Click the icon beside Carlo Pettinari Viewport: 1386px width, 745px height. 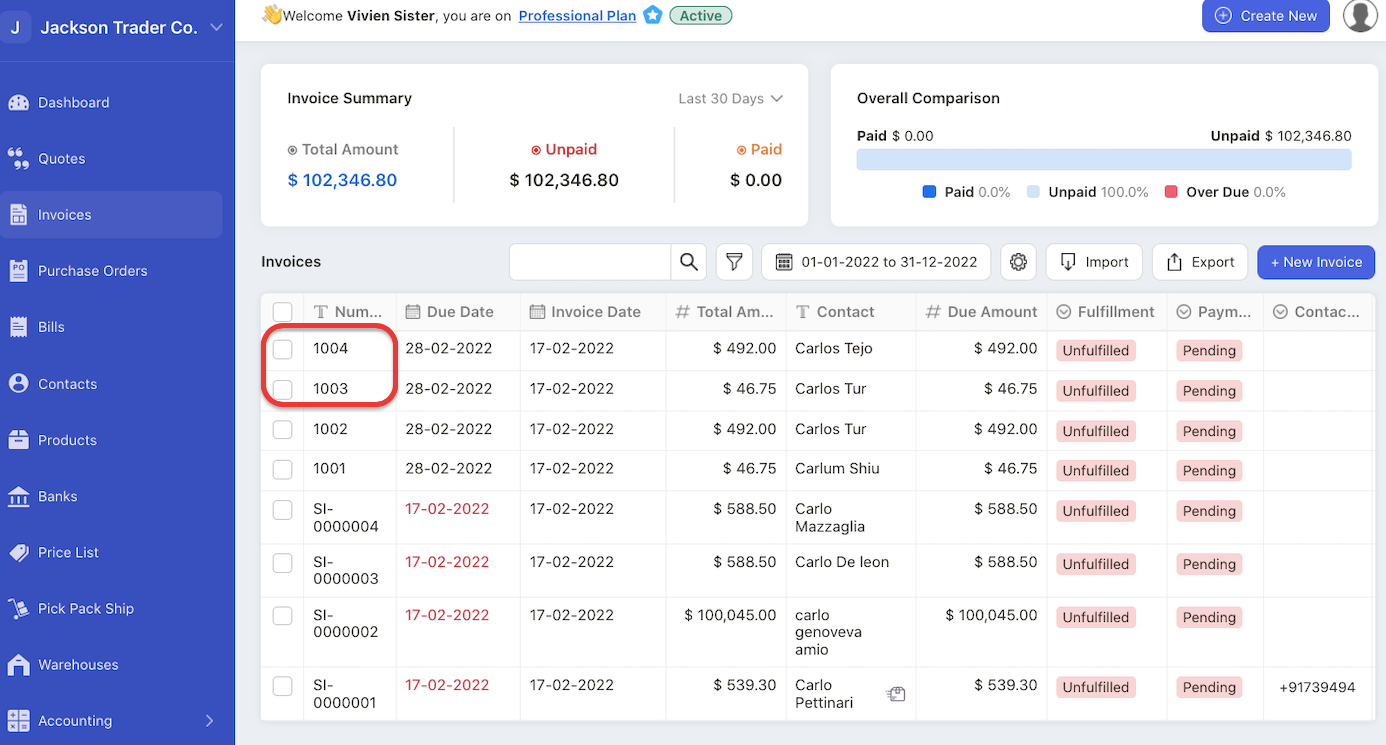[896, 694]
